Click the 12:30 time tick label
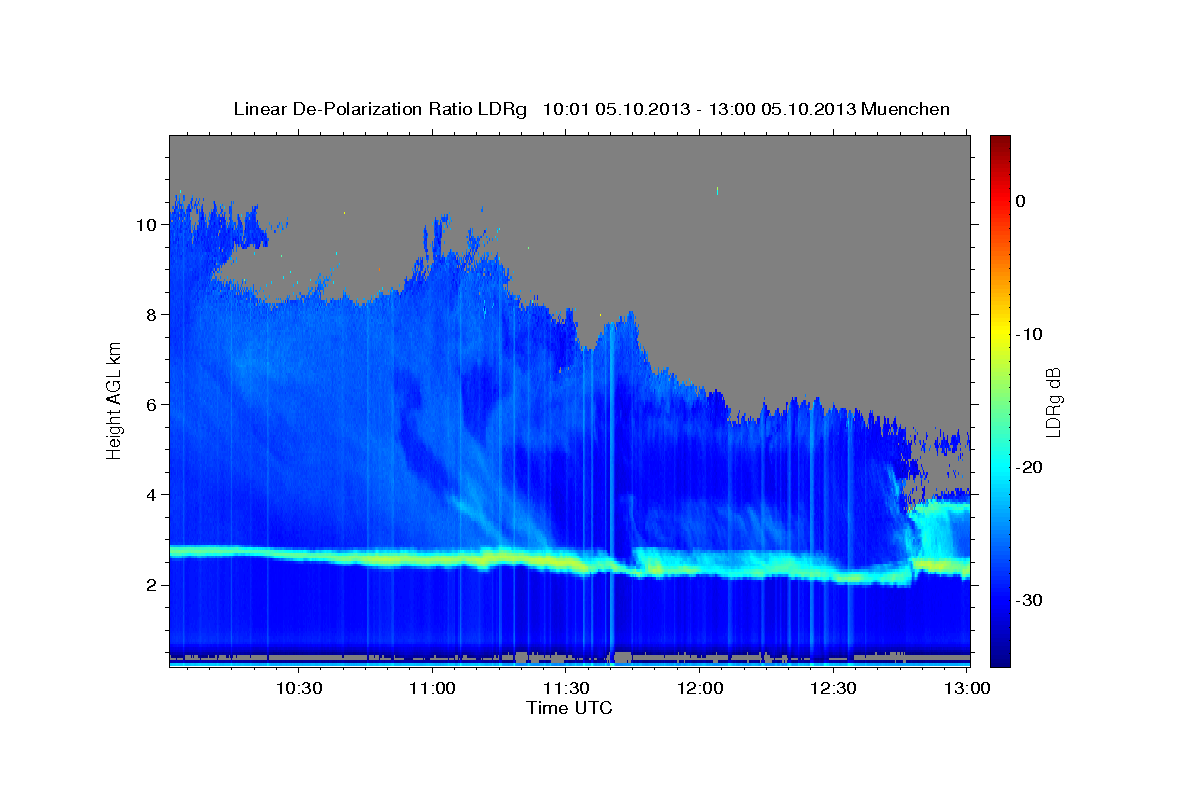1200x800 pixels. pos(834,688)
